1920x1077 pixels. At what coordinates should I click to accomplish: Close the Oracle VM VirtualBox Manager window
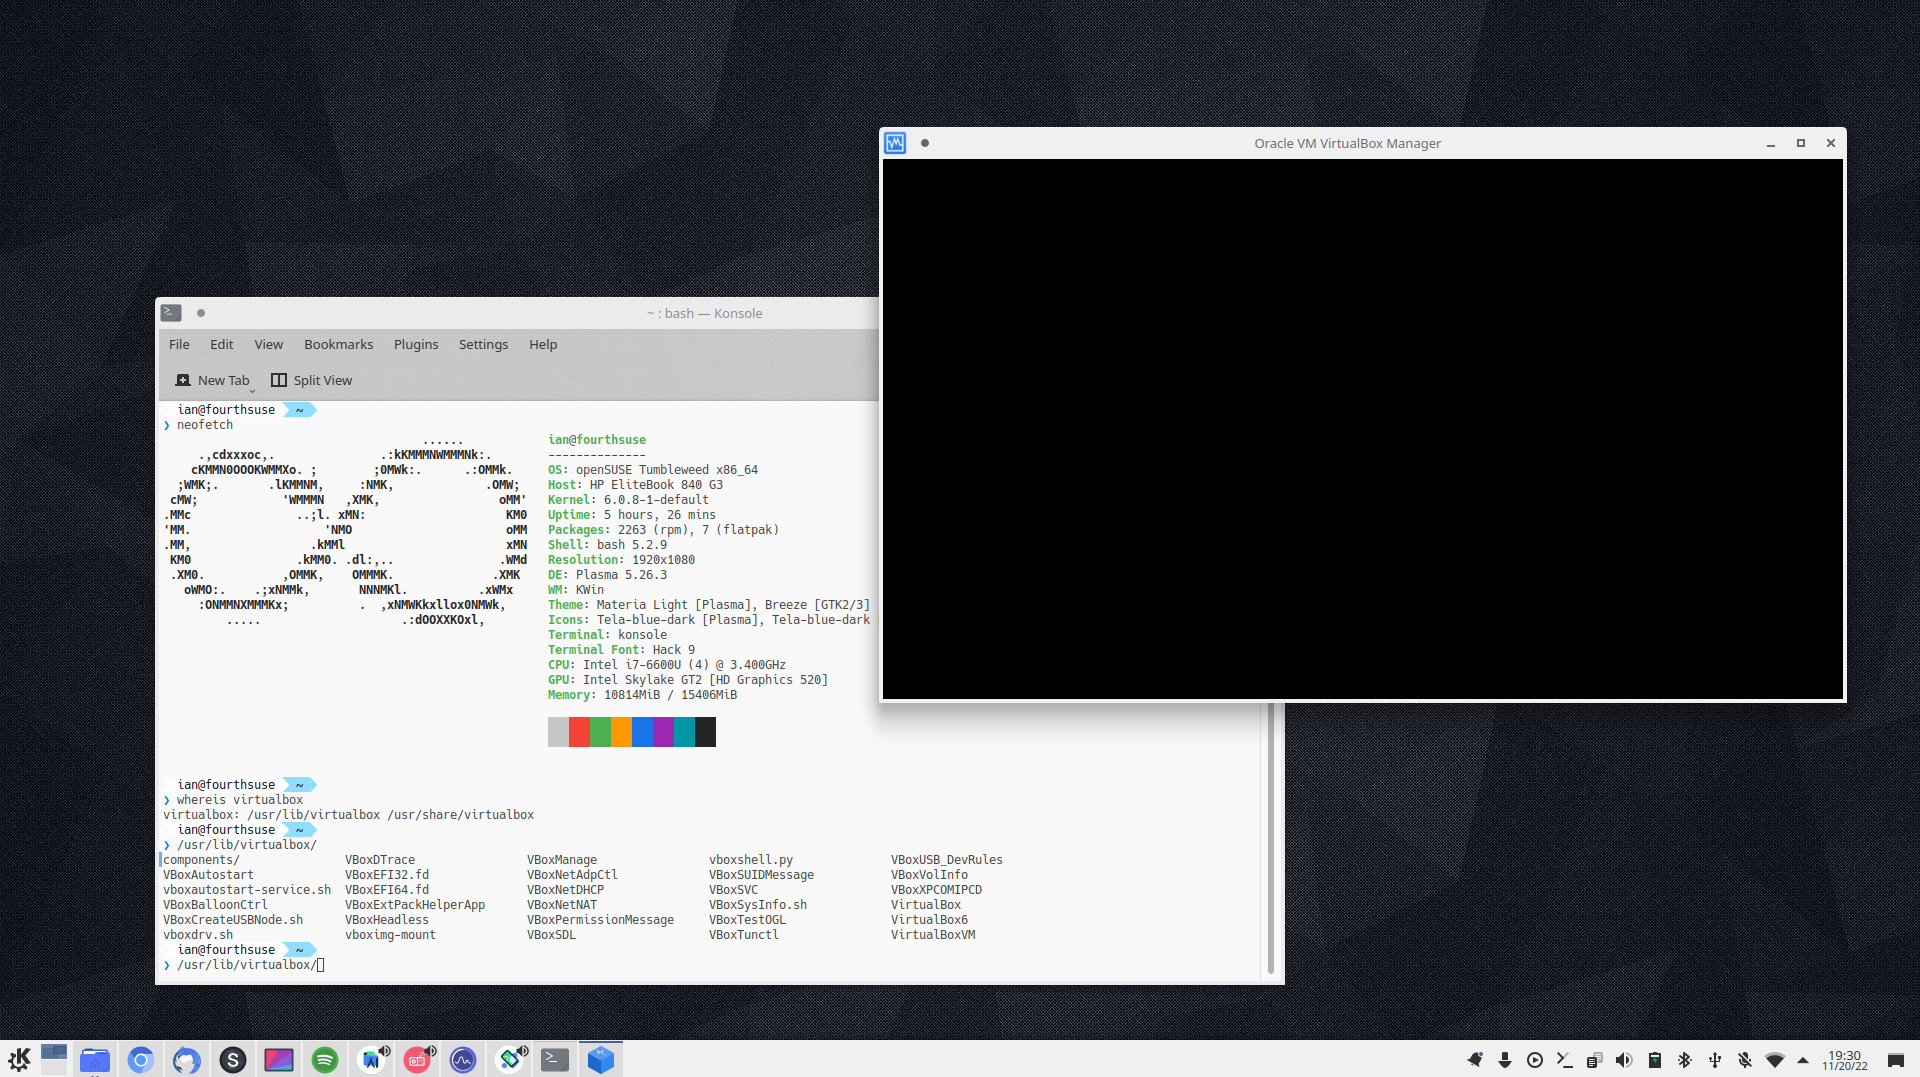coord(1831,143)
